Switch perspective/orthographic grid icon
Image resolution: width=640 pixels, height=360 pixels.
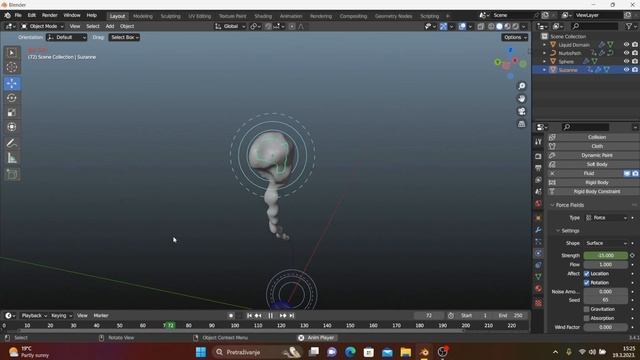click(521, 124)
